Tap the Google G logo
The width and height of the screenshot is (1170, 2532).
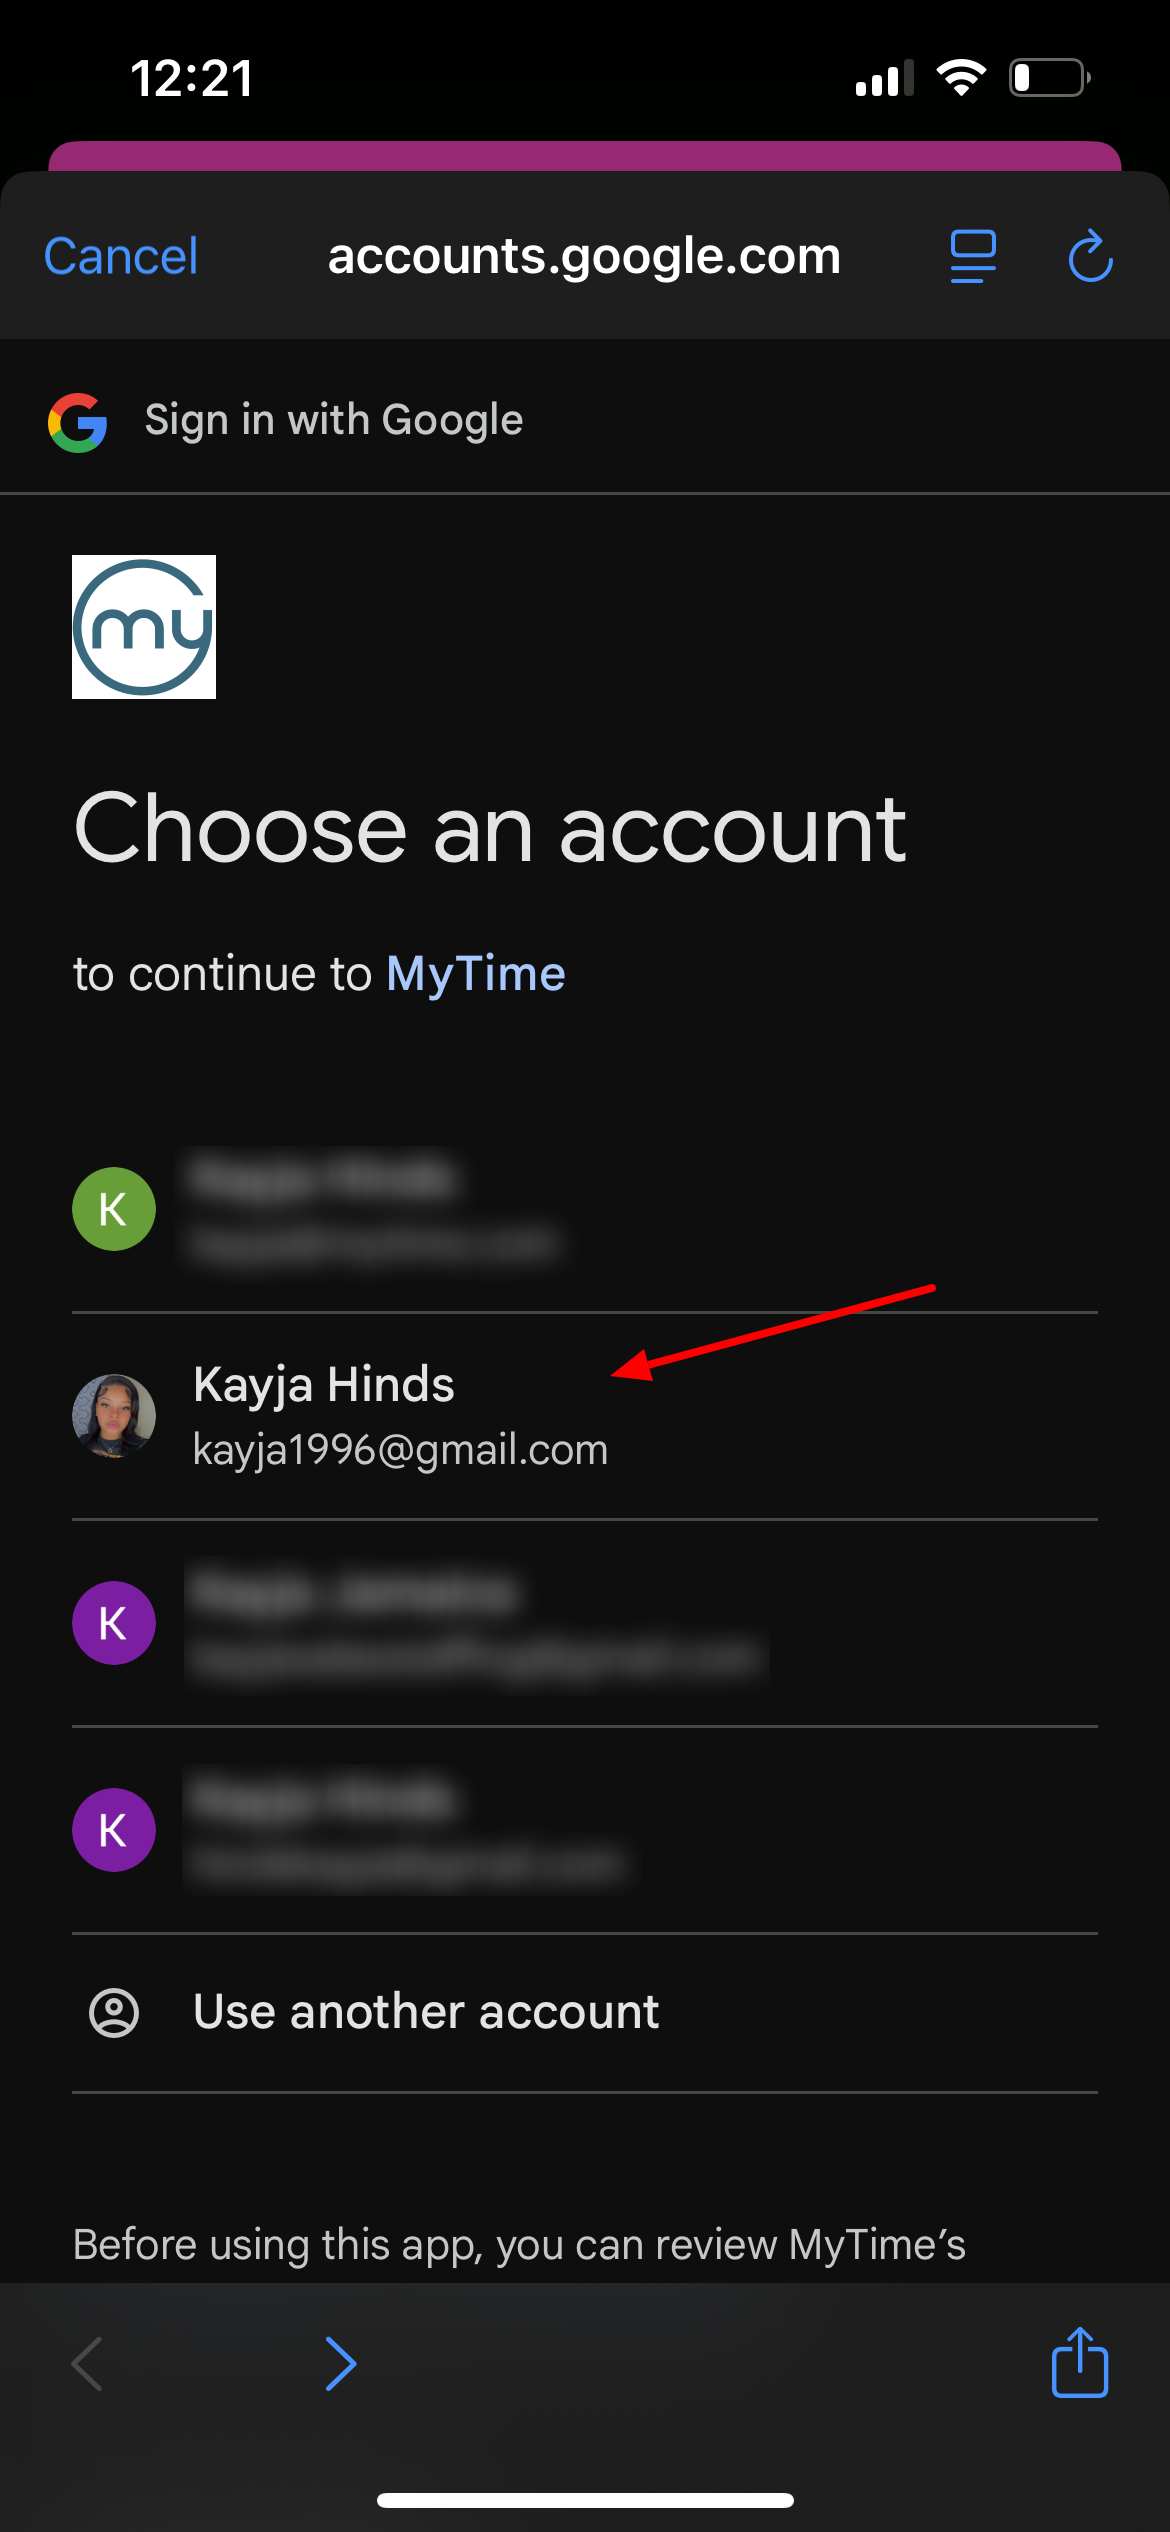[78, 422]
